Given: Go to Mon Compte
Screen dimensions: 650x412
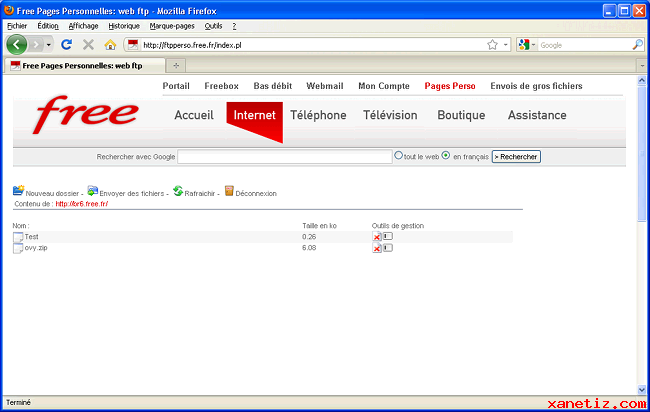Looking at the screenshot, I should click(384, 86).
